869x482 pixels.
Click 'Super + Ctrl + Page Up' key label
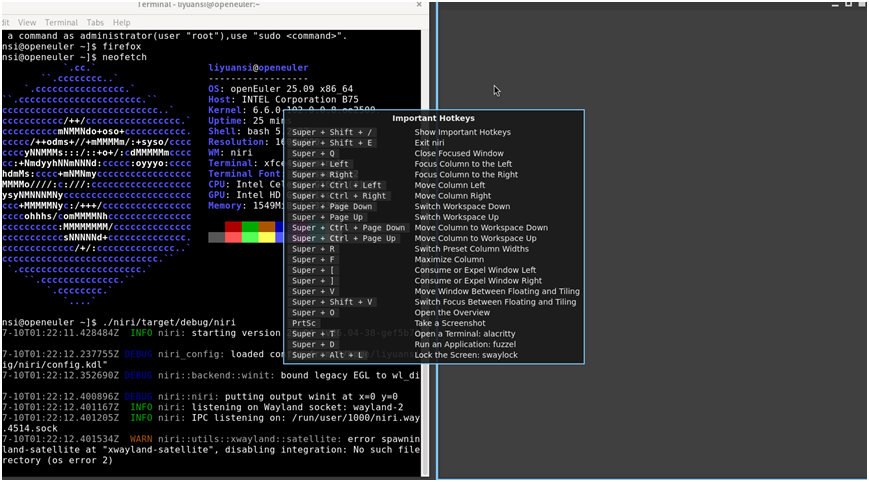coord(344,238)
